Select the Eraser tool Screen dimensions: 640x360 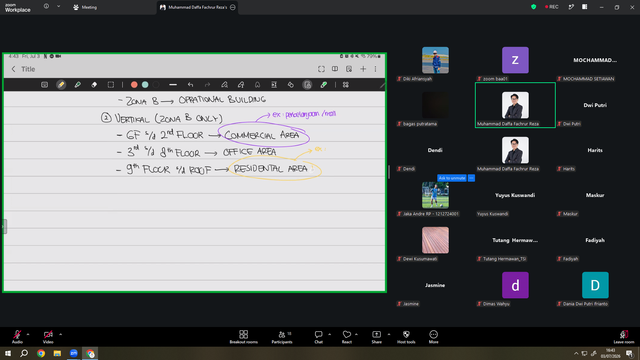pos(94,85)
